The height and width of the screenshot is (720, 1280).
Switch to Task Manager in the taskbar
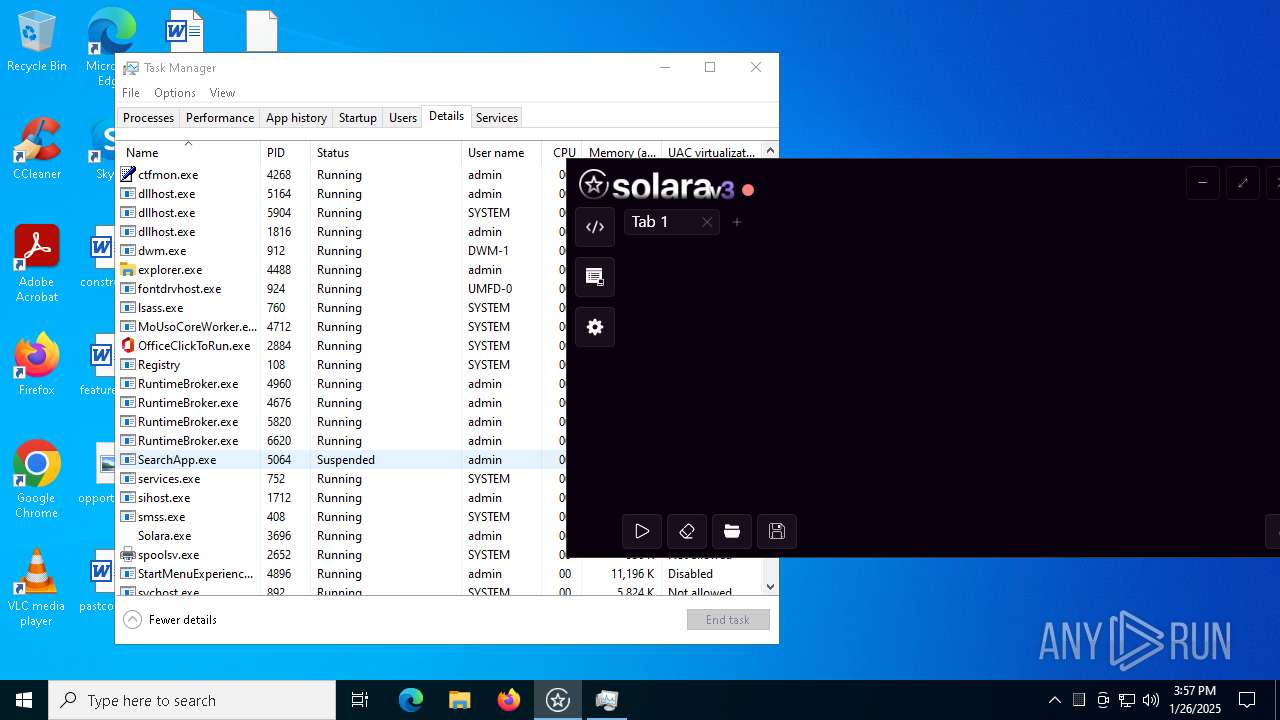pyautogui.click(x=607, y=700)
